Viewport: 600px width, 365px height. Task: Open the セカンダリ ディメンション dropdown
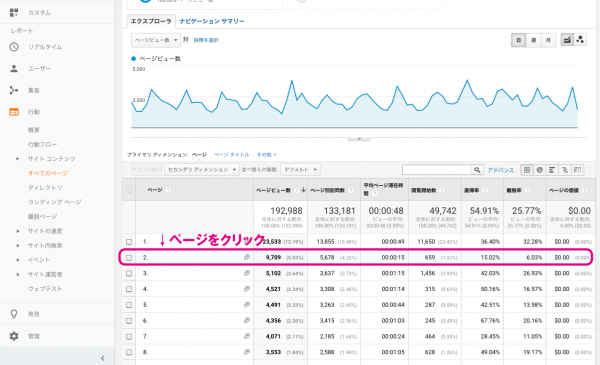point(202,169)
